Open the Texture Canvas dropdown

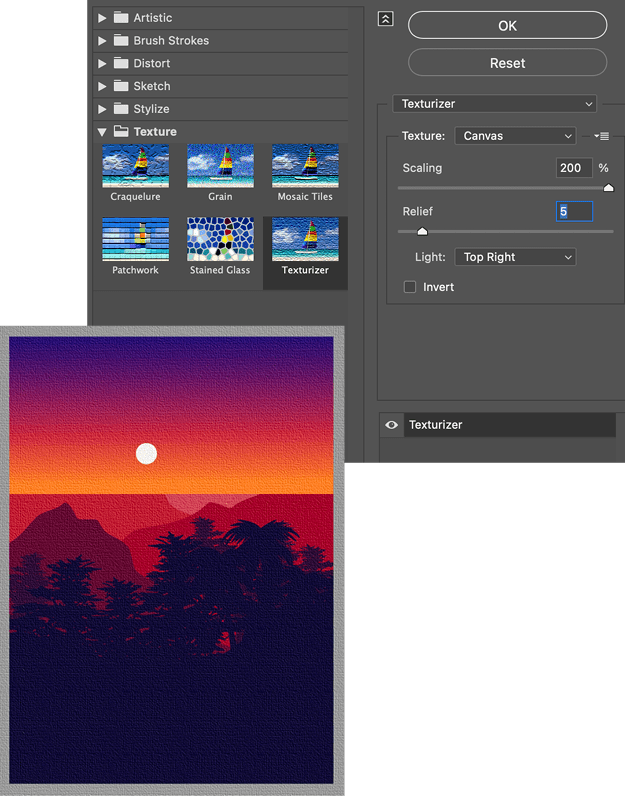click(x=516, y=136)
